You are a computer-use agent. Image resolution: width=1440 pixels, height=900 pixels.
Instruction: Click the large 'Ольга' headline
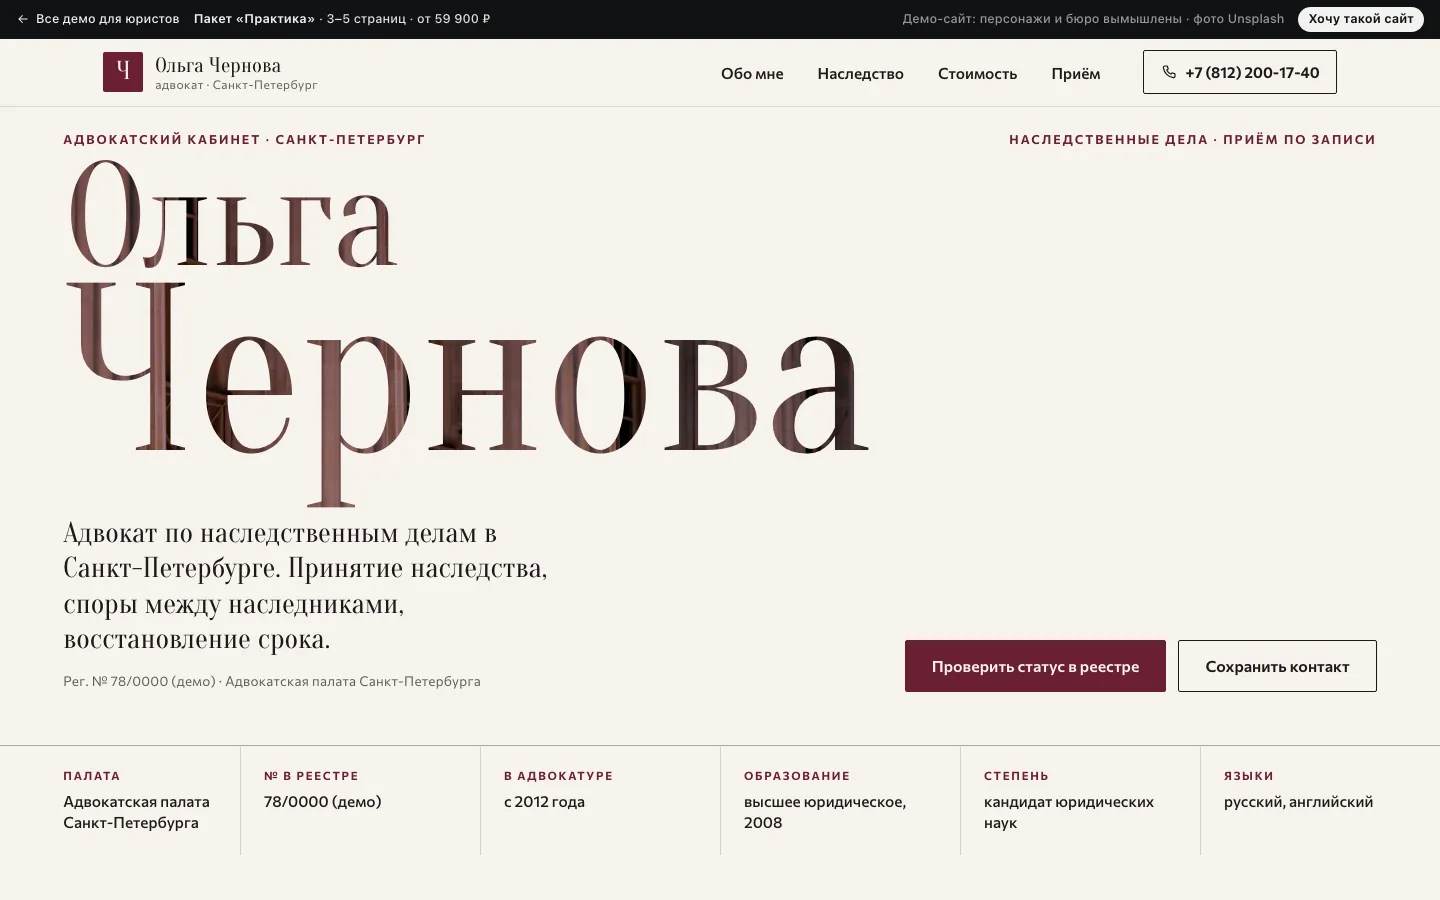232,215
